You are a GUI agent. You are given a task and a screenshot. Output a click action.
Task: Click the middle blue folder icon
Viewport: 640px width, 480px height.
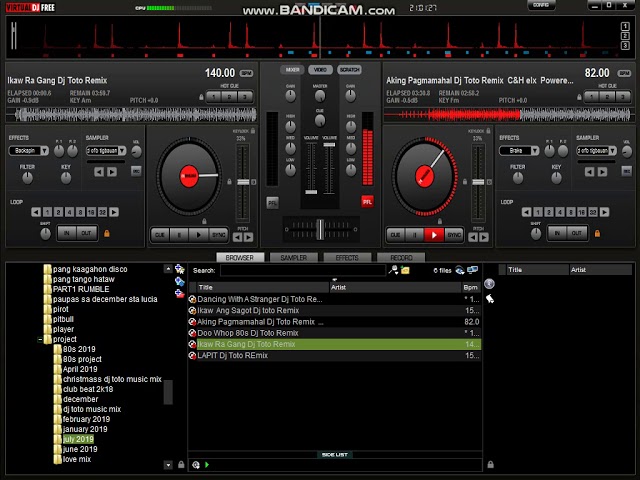pyautogui.click(x=180, y=281)
